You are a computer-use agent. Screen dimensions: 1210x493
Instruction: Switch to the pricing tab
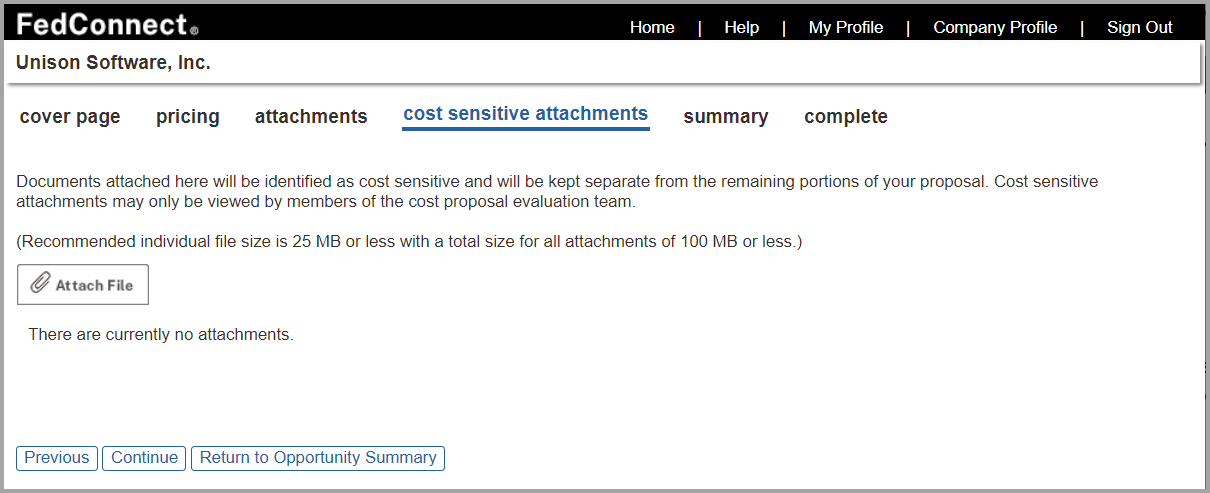click(x=188, y=117)
